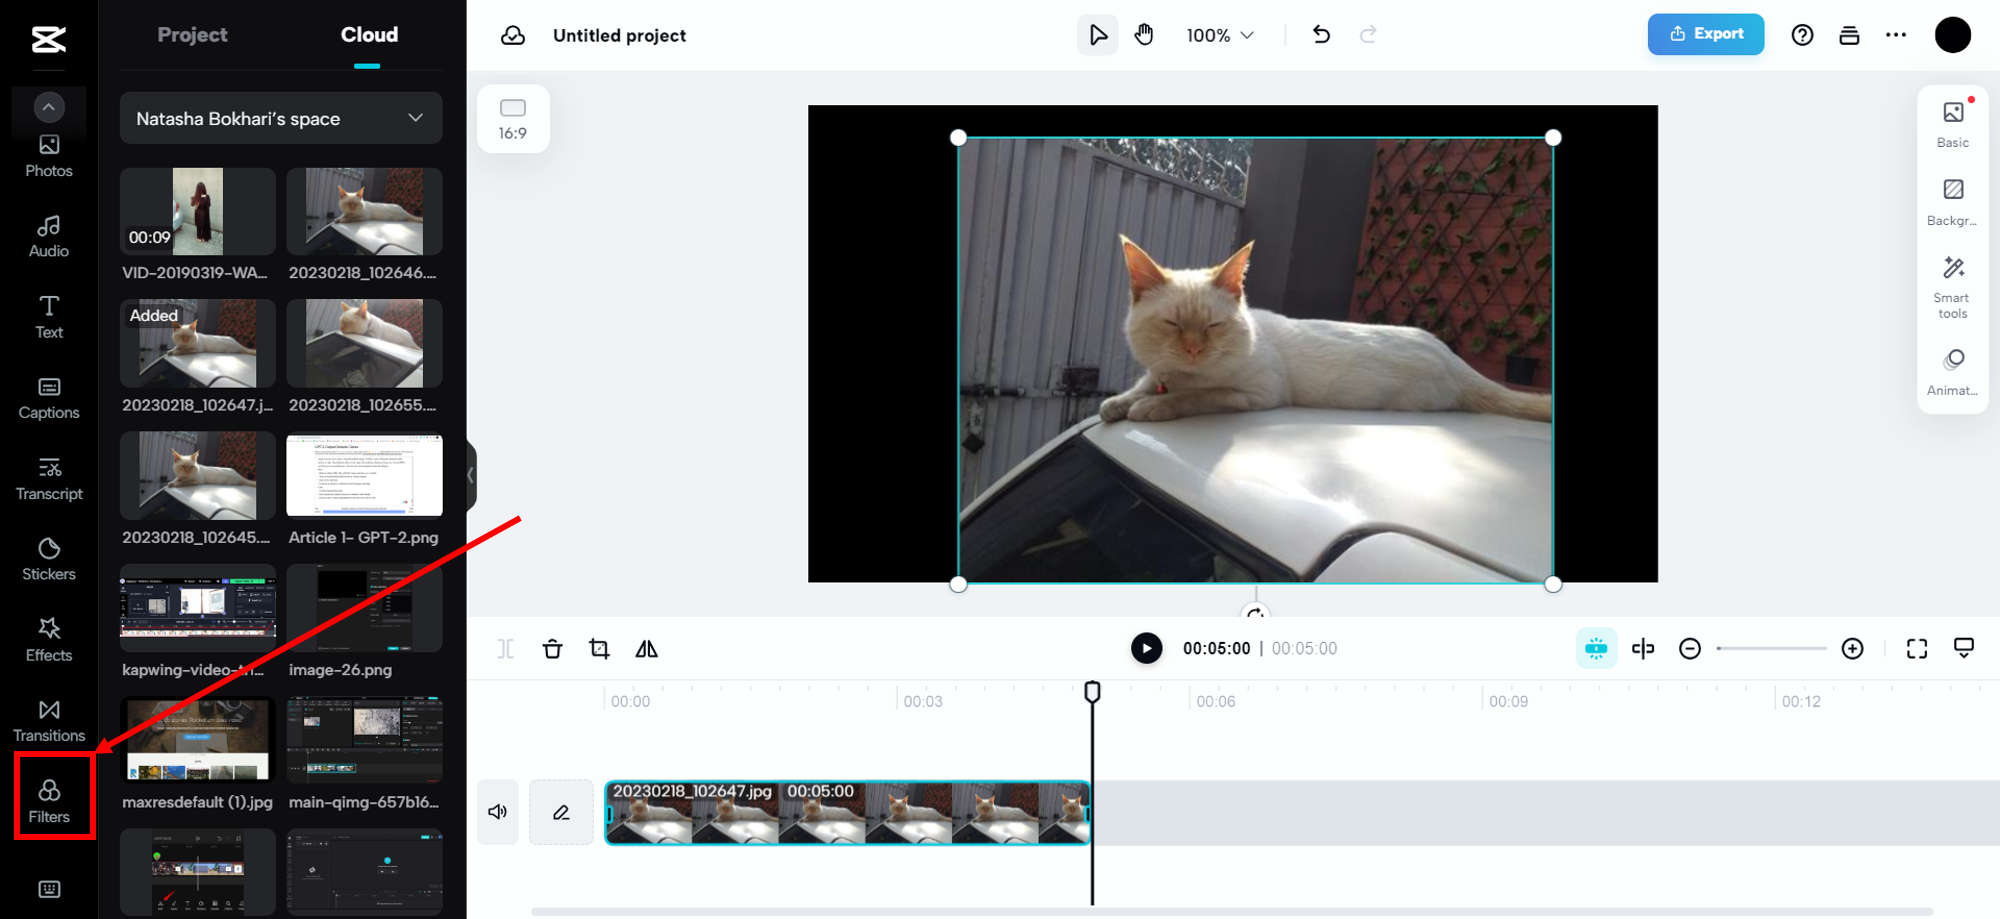2000x919 pixels.
Task: Open the Natasha Bokhari's space dropdown
Action: (280, 118)
